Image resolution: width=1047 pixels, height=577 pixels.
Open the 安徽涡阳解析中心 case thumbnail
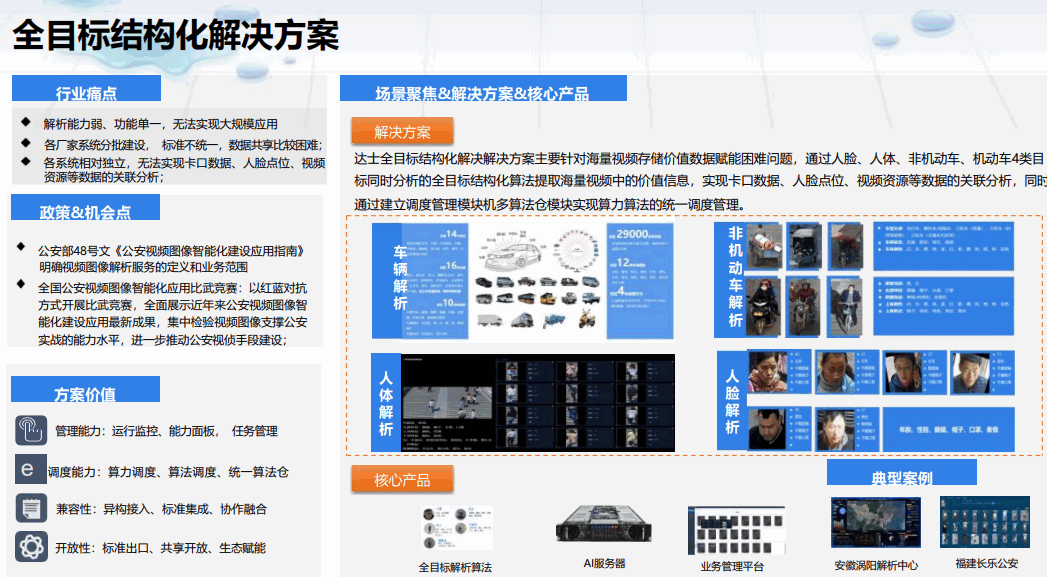876,523
